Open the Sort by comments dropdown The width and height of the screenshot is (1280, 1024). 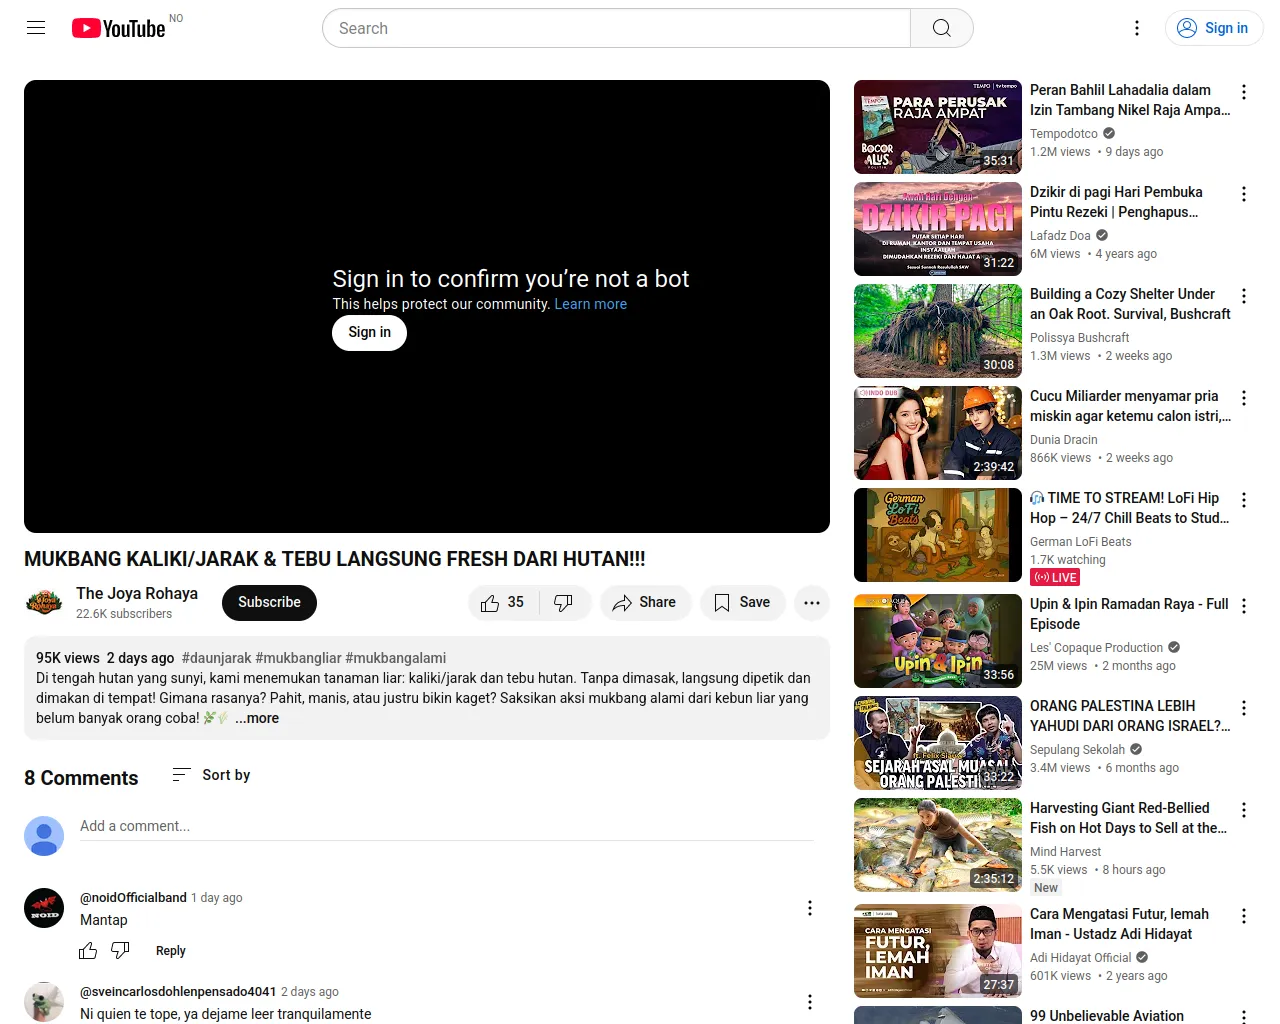pyautogui.click(x=211, y=775)
